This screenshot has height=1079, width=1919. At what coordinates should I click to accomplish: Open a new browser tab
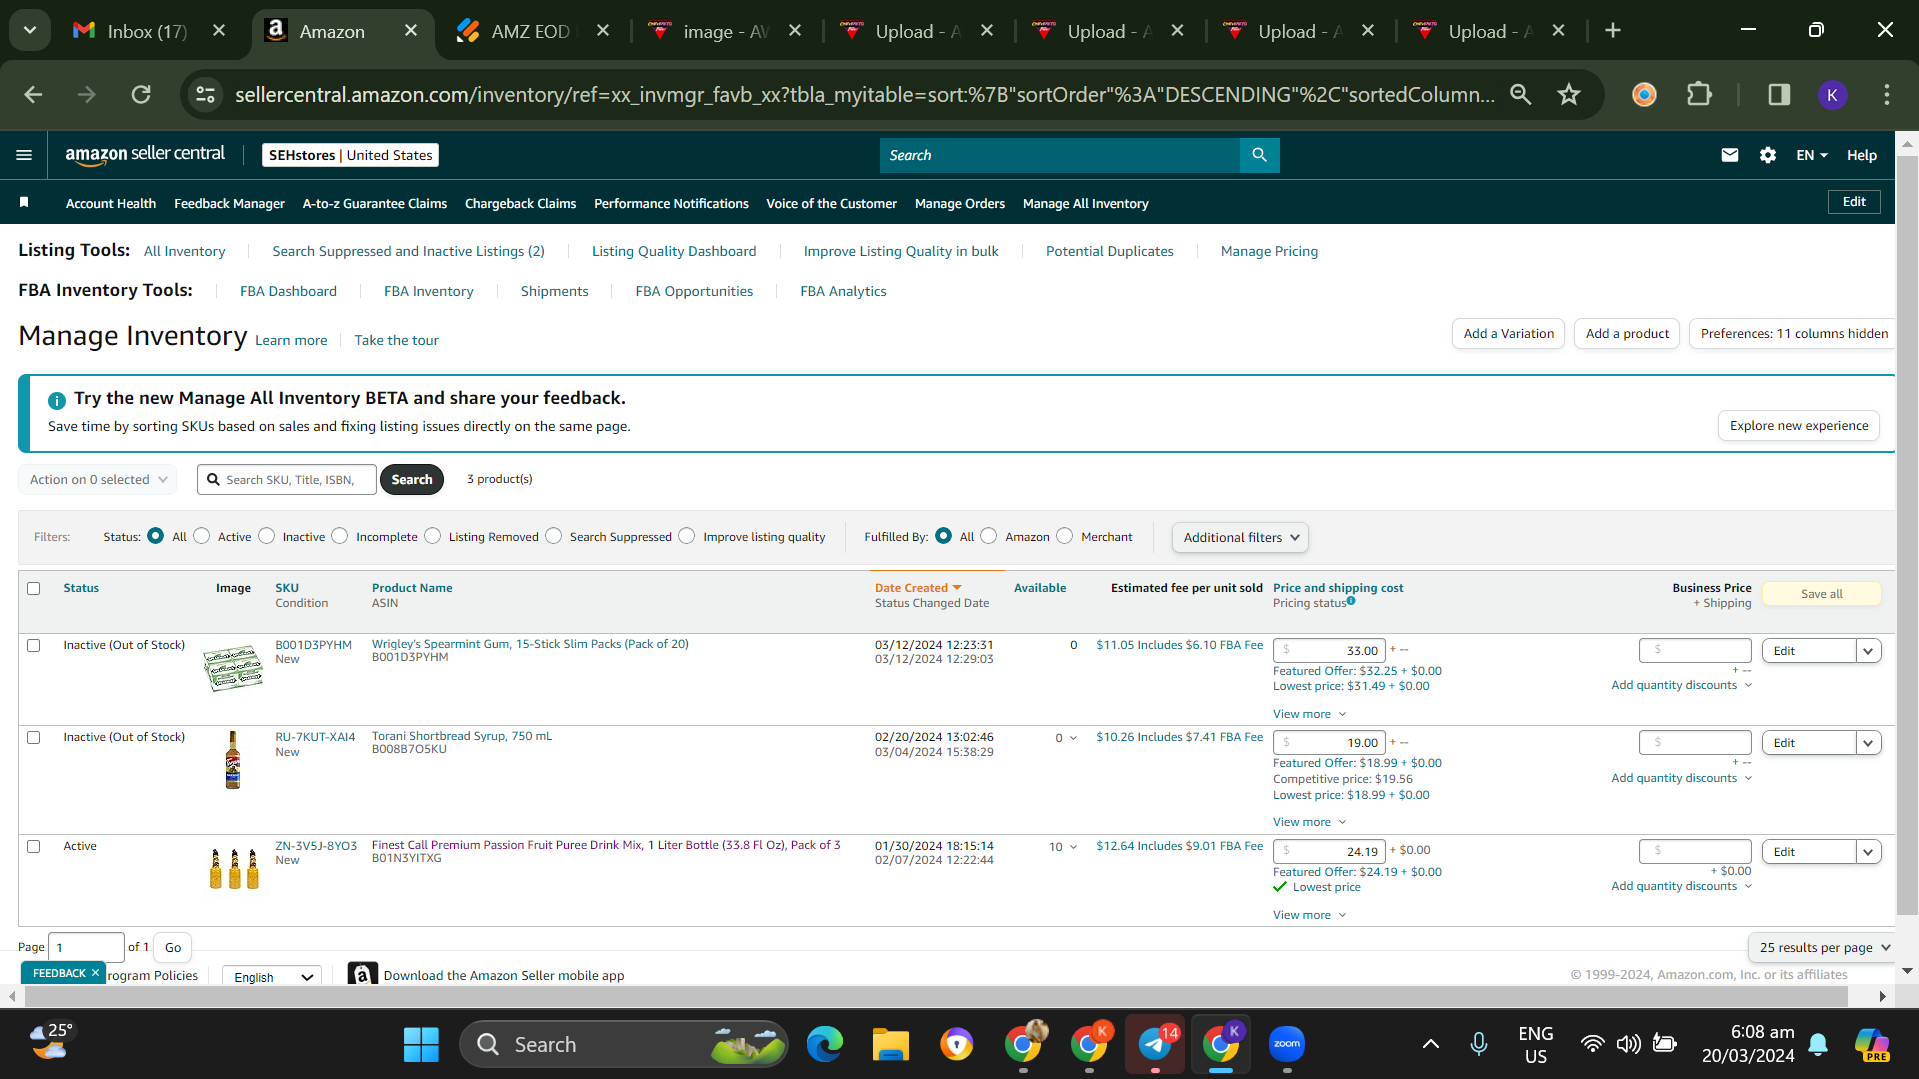coord(1612,31)
